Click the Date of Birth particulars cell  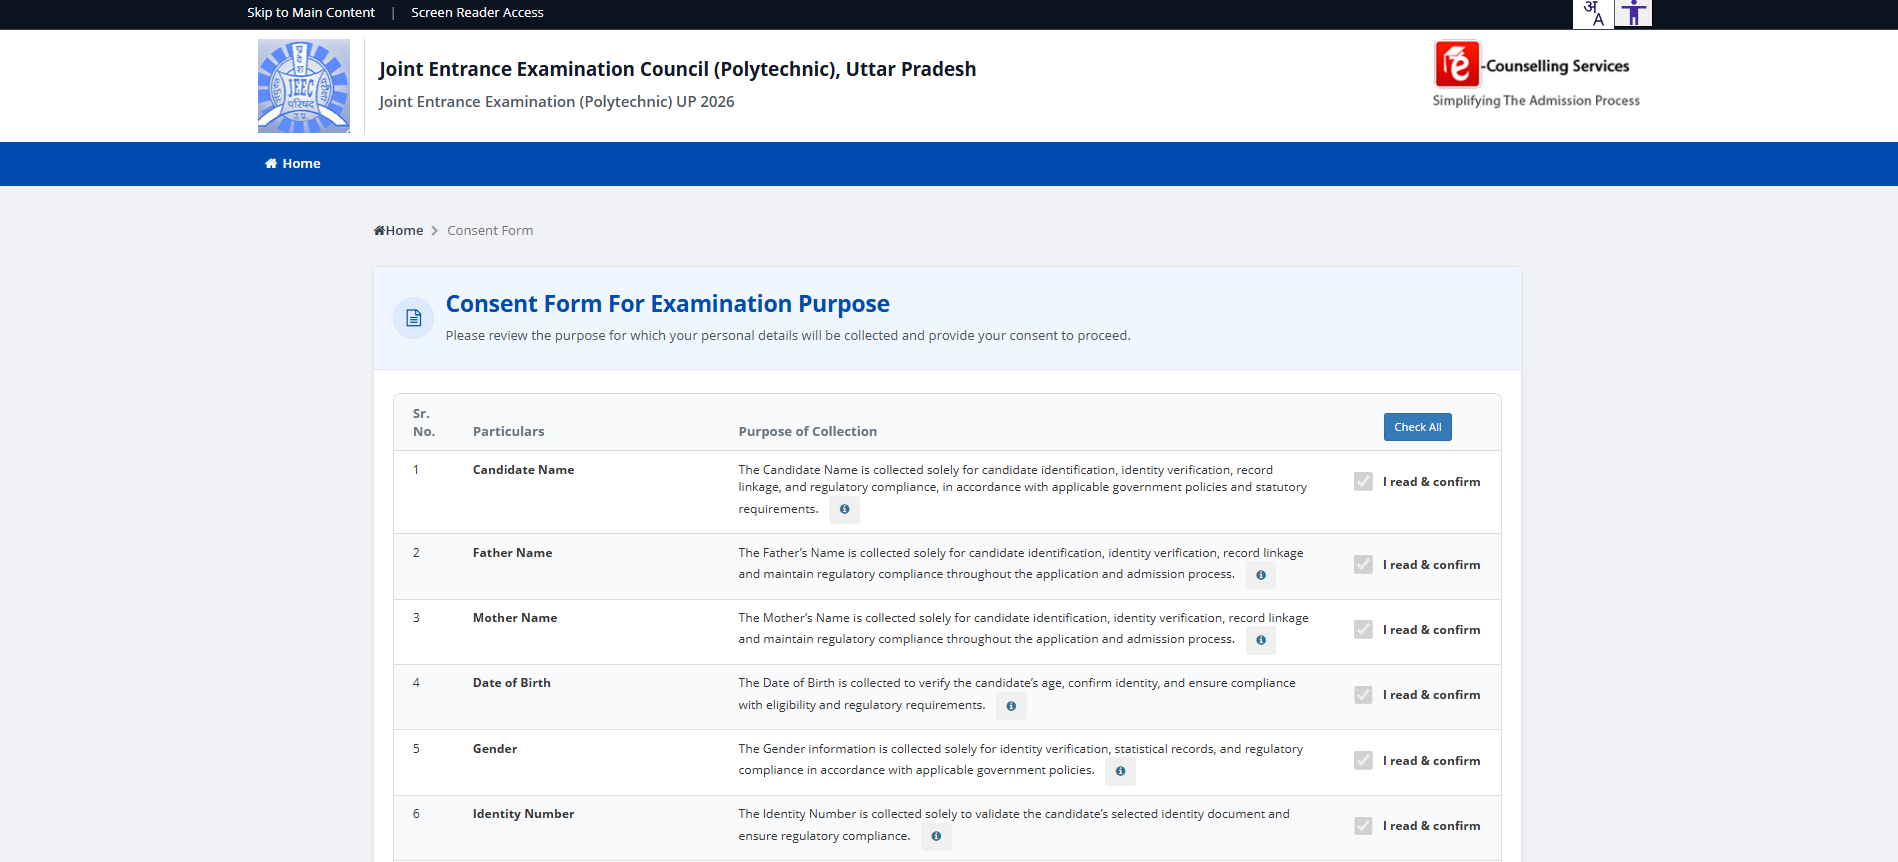[511, 683]
